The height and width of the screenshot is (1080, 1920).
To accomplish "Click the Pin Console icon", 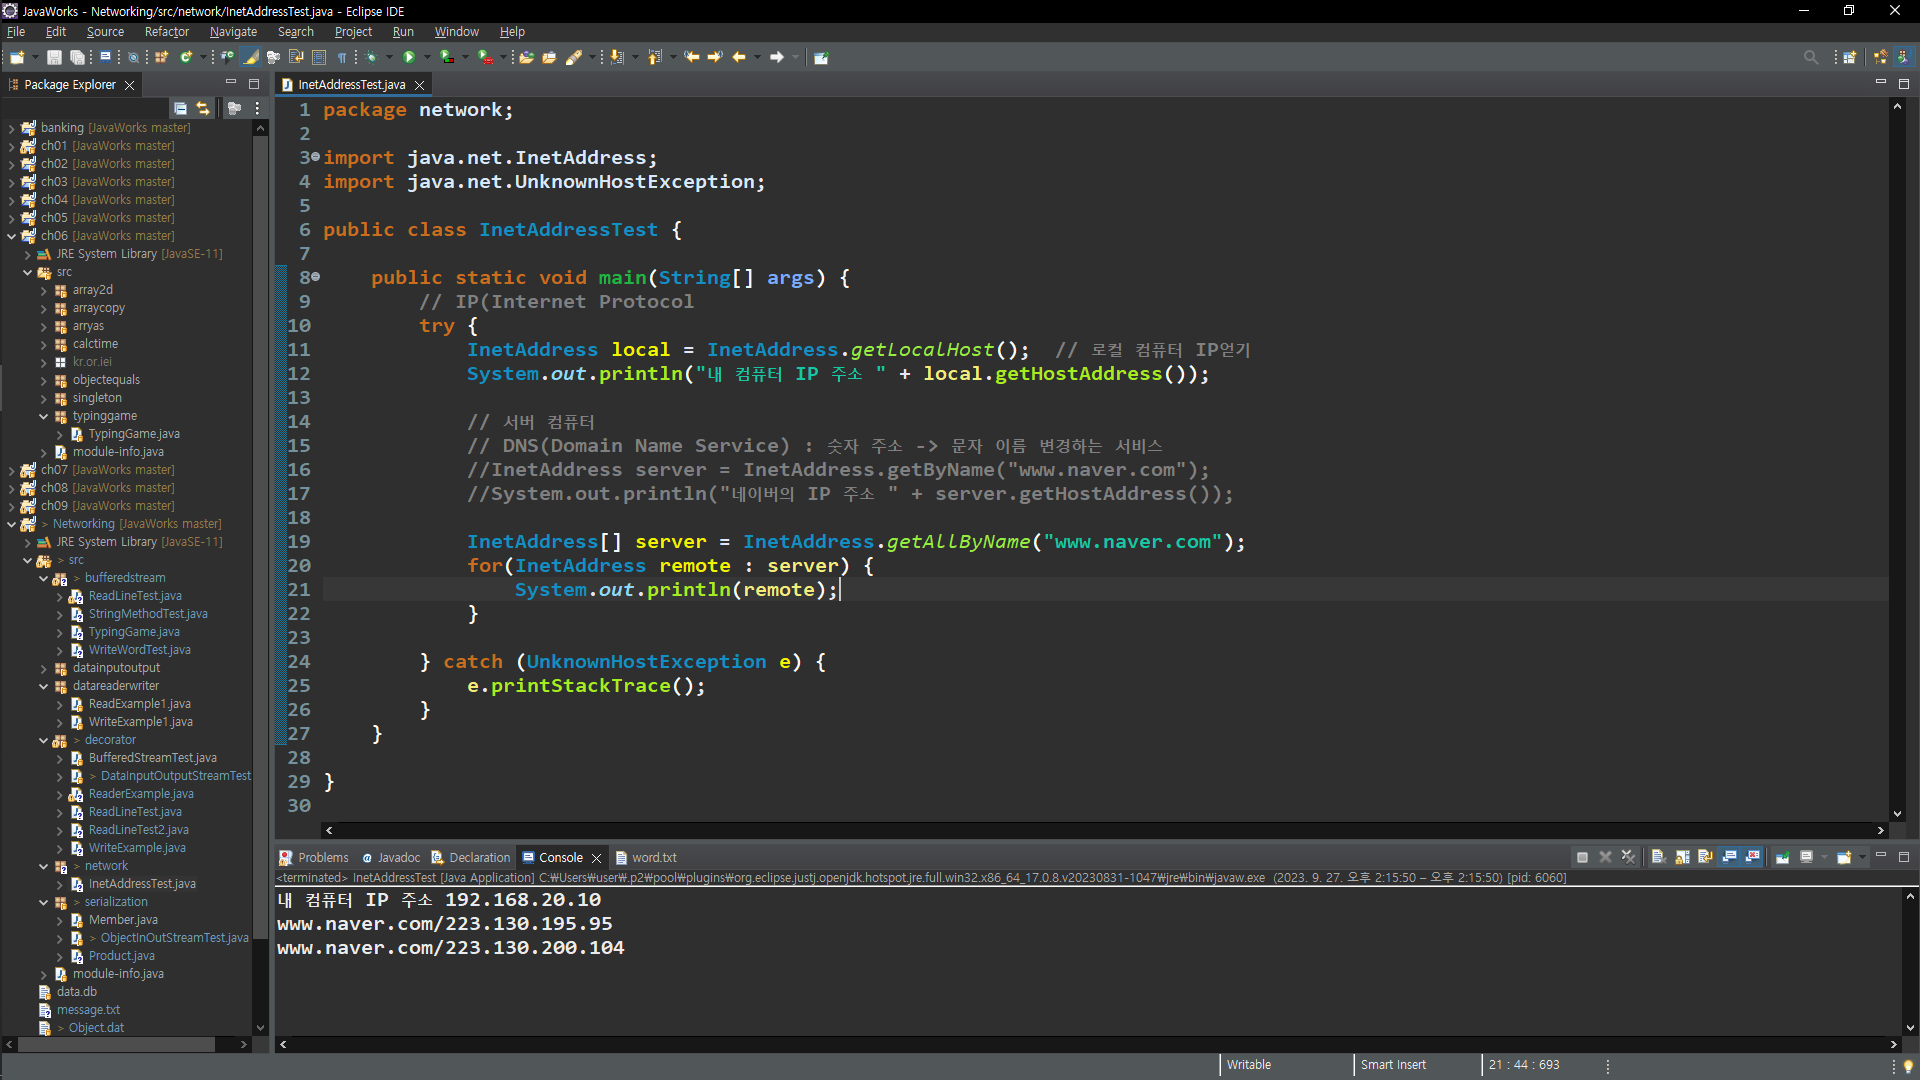I will click(1783, 857).
